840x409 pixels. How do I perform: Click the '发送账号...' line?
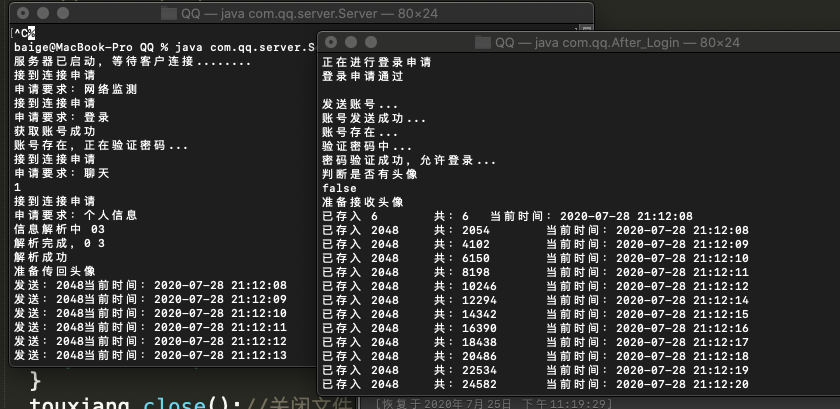coord(360,104)
